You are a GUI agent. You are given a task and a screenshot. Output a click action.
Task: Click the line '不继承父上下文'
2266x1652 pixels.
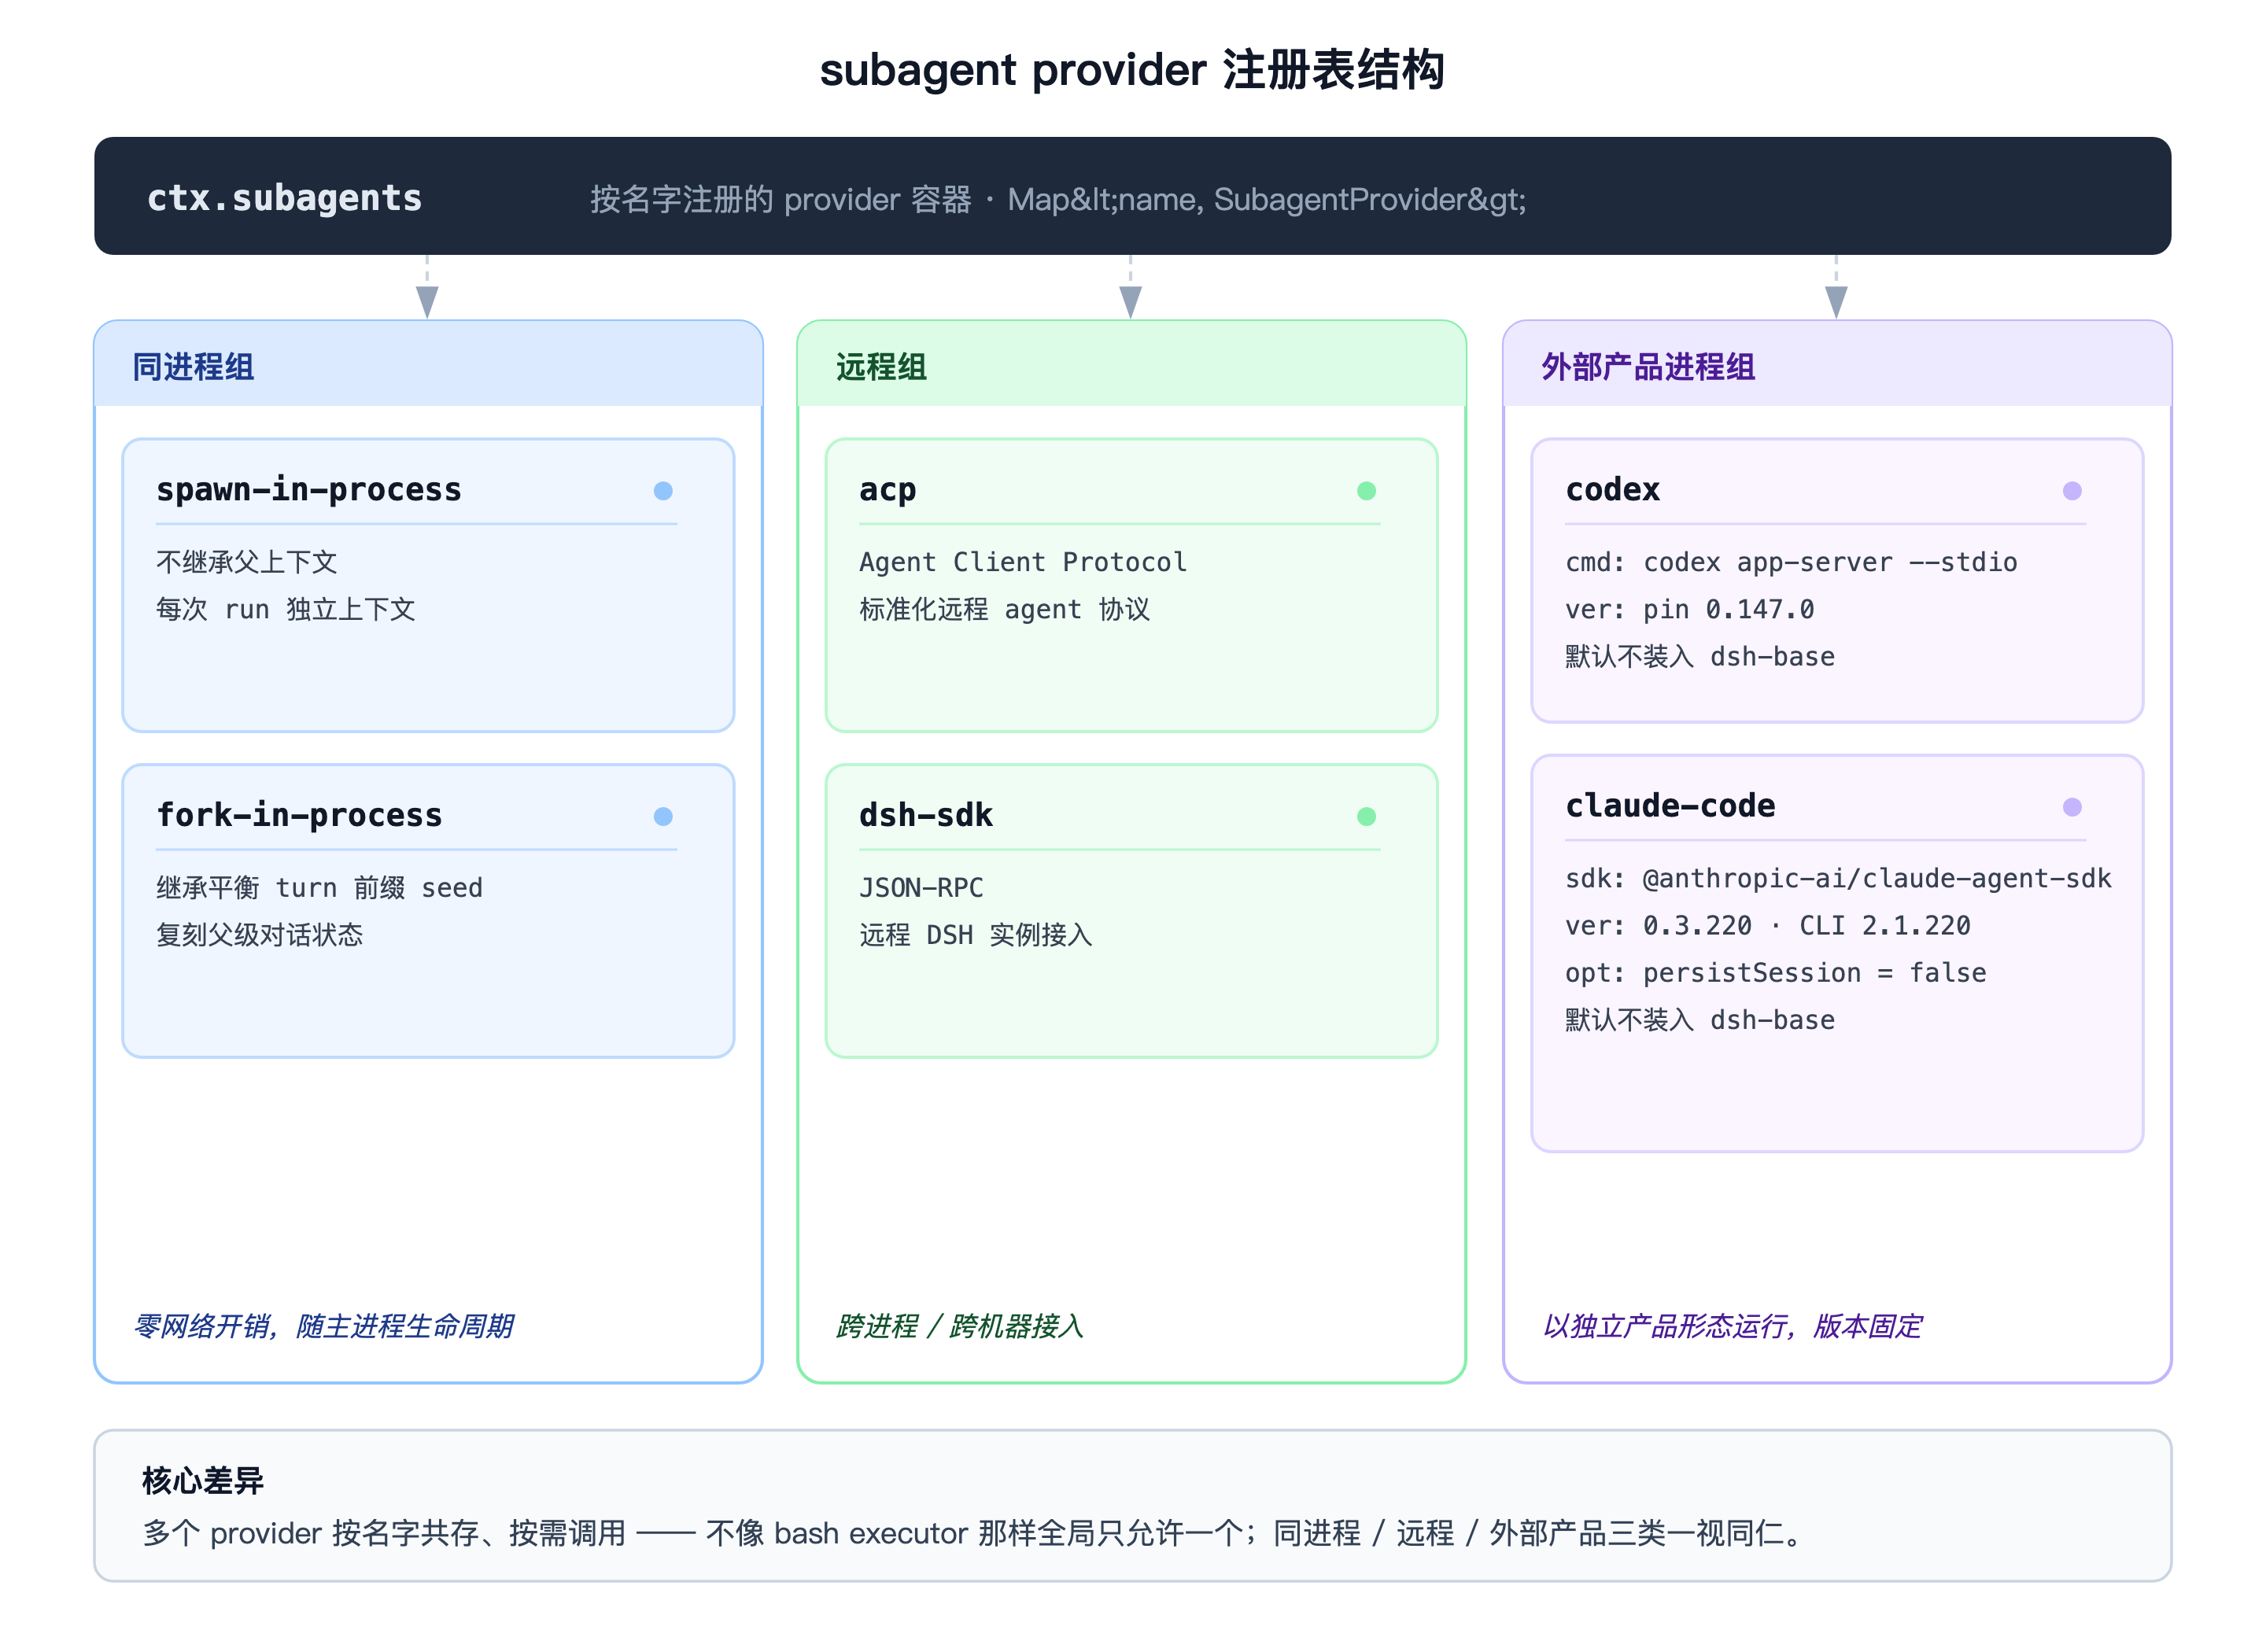pos(246,562)
